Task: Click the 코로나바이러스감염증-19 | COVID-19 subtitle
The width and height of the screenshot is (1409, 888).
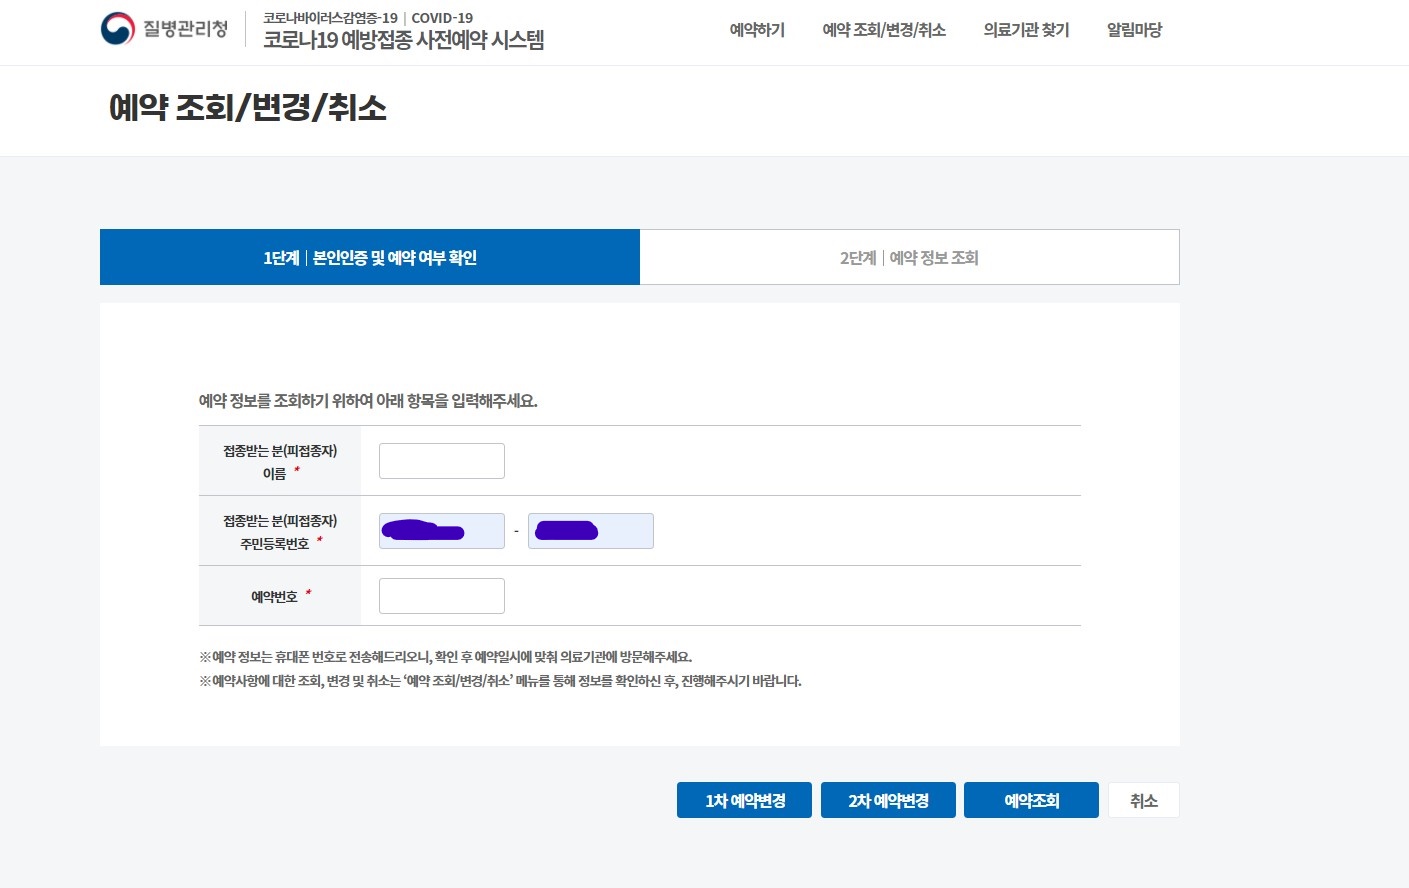Action: 368,18
